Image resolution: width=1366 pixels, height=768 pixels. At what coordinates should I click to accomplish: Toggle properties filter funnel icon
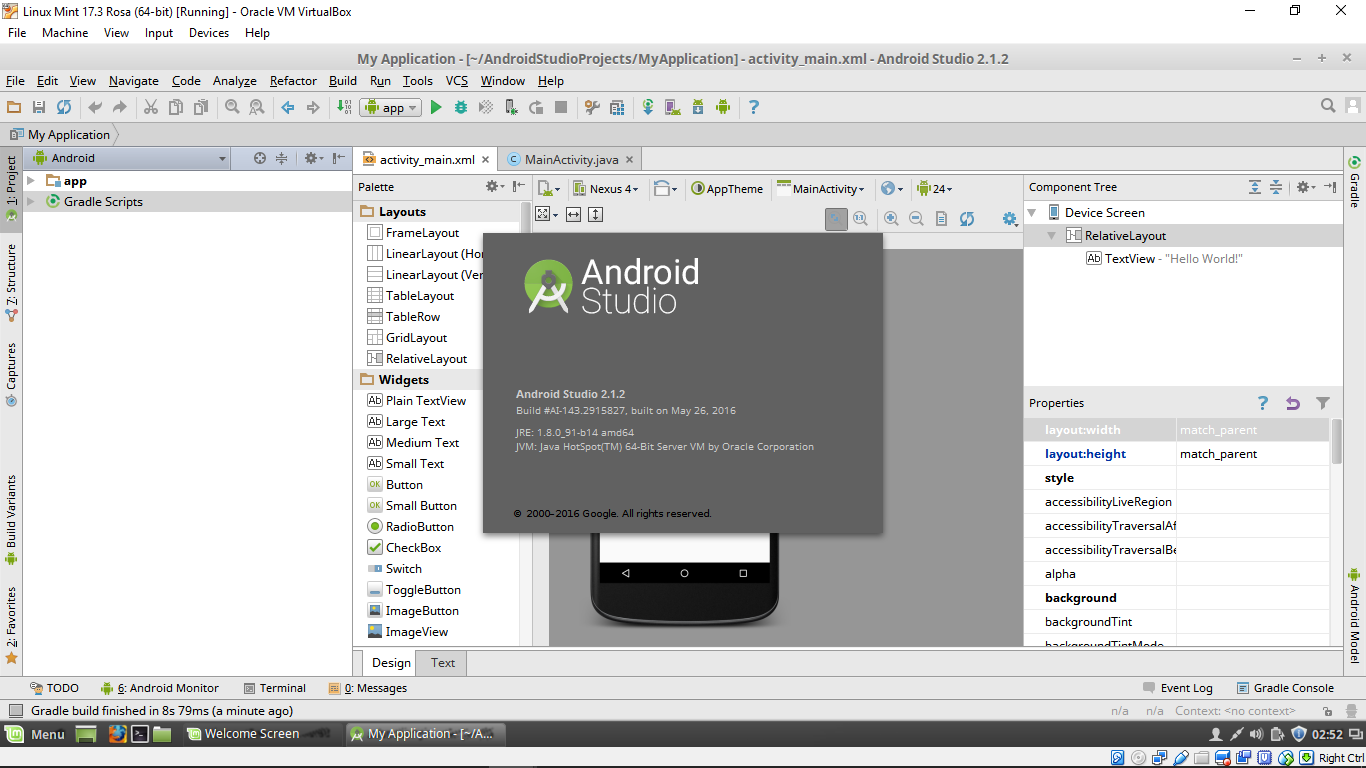point(1323,403)
